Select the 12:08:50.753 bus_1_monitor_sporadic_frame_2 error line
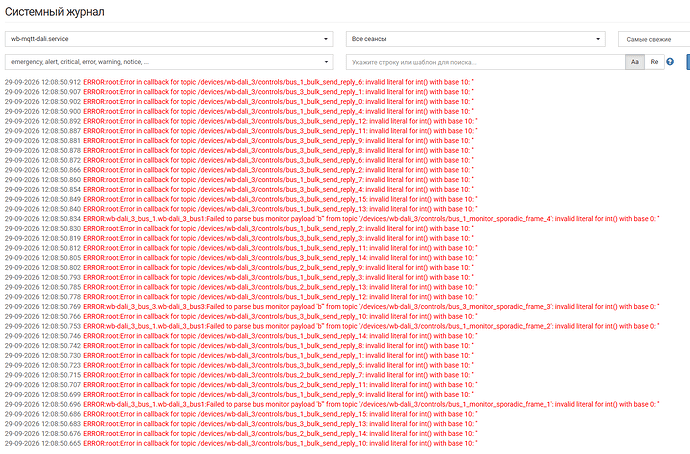This screenshot has width=690, height=454. [x=332, y=326]
